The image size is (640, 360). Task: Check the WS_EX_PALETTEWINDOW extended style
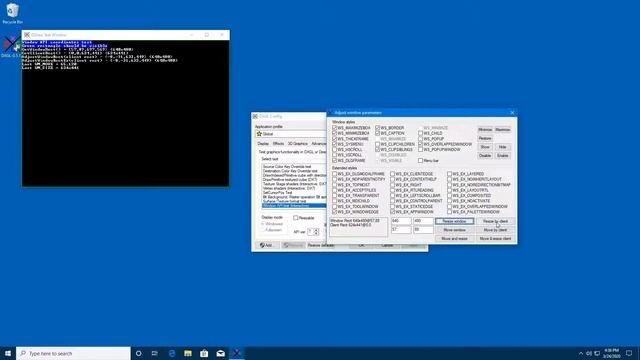pyautogui.click(x=473, y=212)
